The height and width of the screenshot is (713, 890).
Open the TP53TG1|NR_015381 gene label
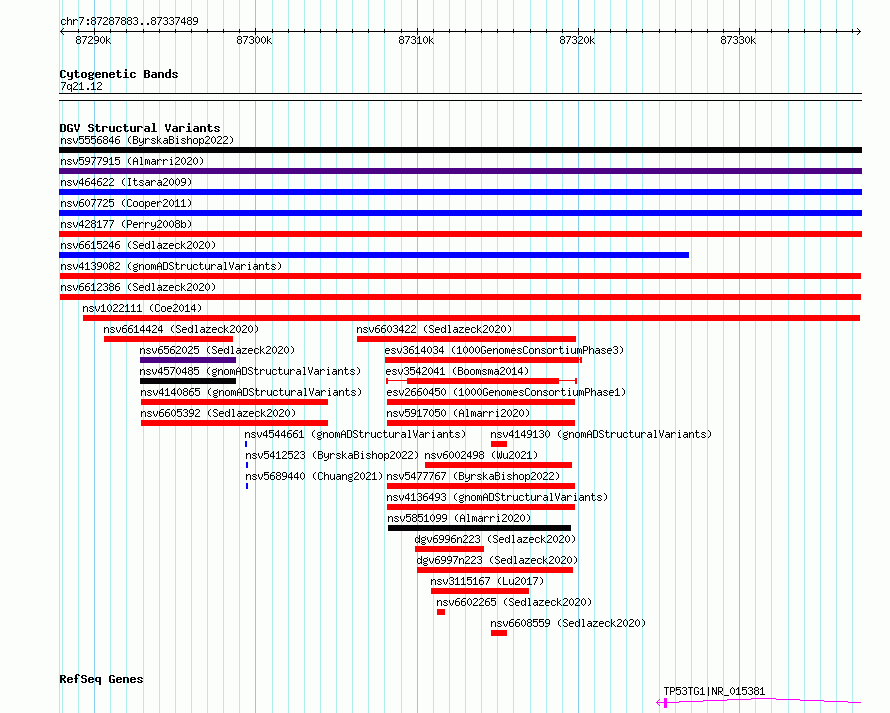(x=714, y=691)
